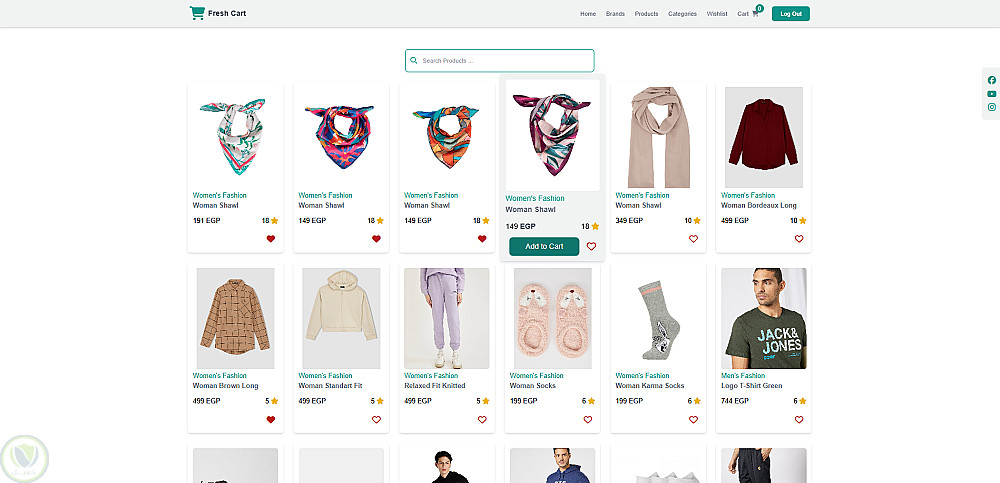
Task: Click the Fresh Cart logo cart icon
Action: tap(197, 13)
